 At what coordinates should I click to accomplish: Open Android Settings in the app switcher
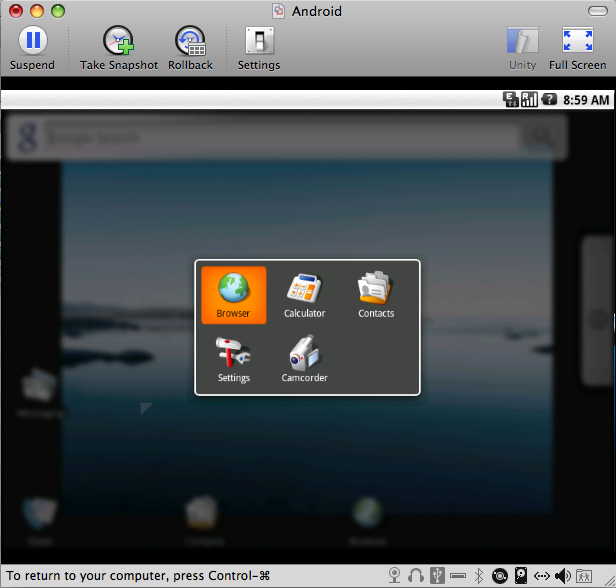[234, 359]
